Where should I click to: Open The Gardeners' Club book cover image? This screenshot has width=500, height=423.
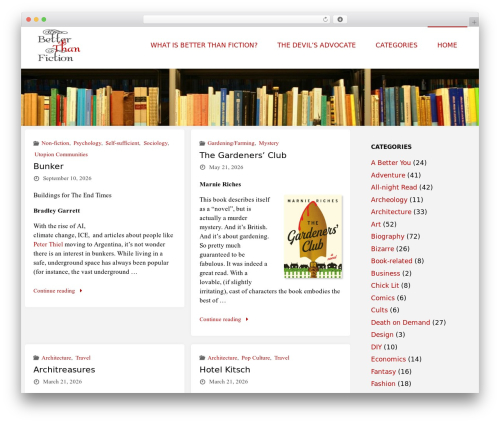coord(313,237)
